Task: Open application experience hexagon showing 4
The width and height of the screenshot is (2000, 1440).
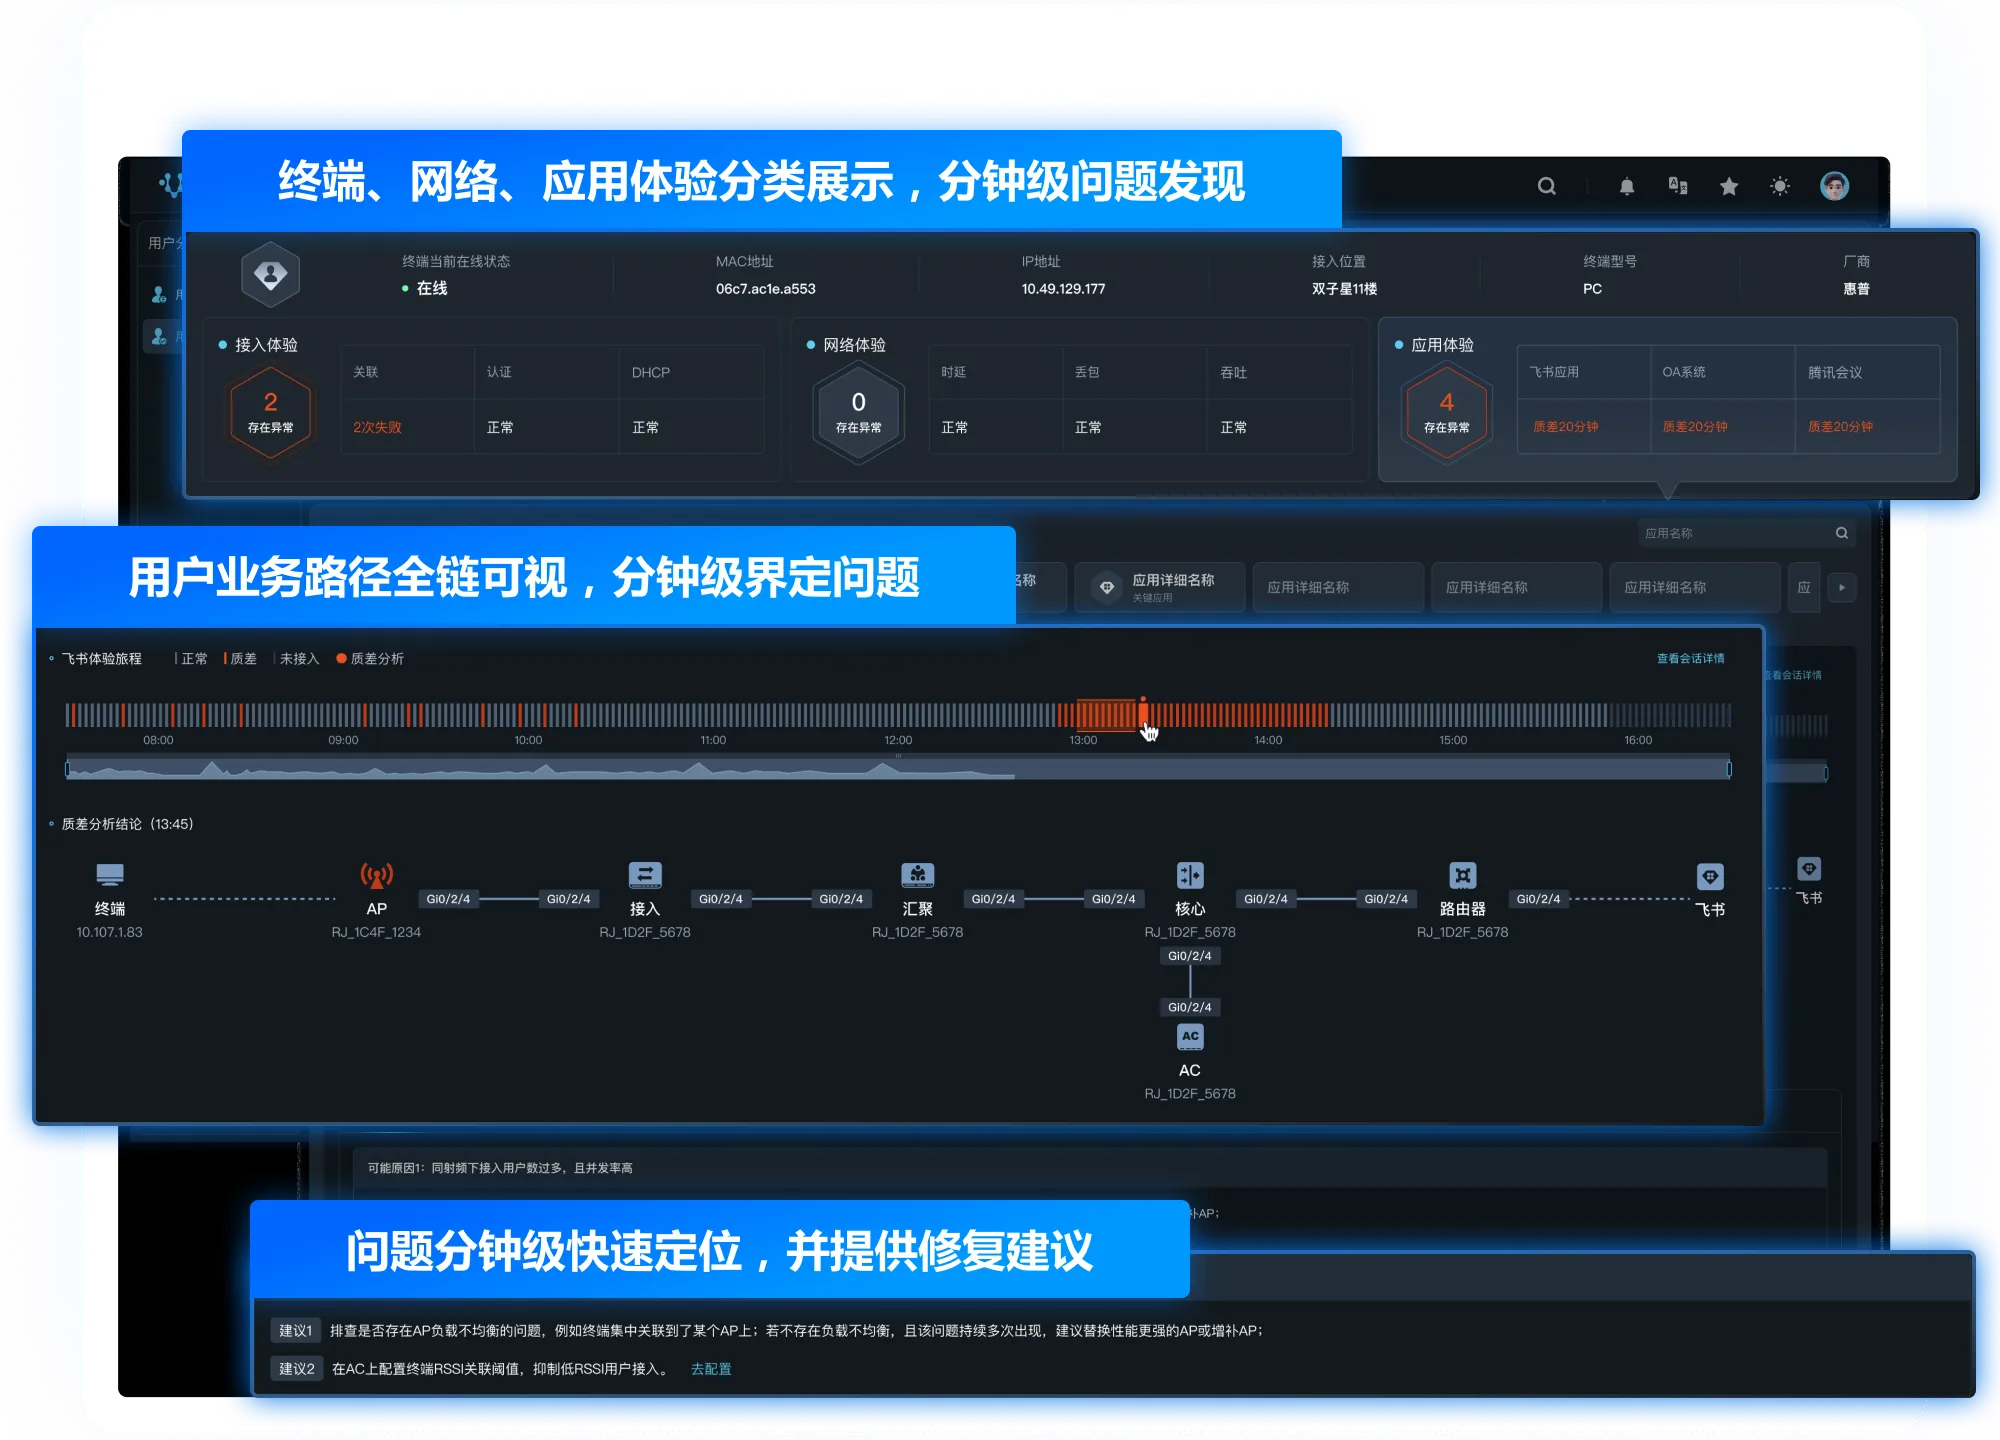Action: tap(1446, 411)
